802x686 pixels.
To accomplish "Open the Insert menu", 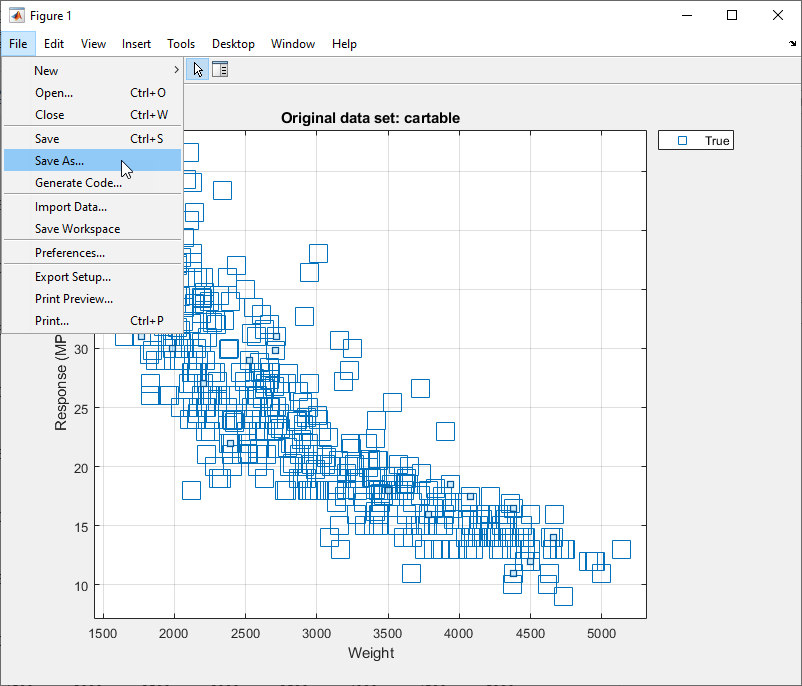I will tap(137, 44).
